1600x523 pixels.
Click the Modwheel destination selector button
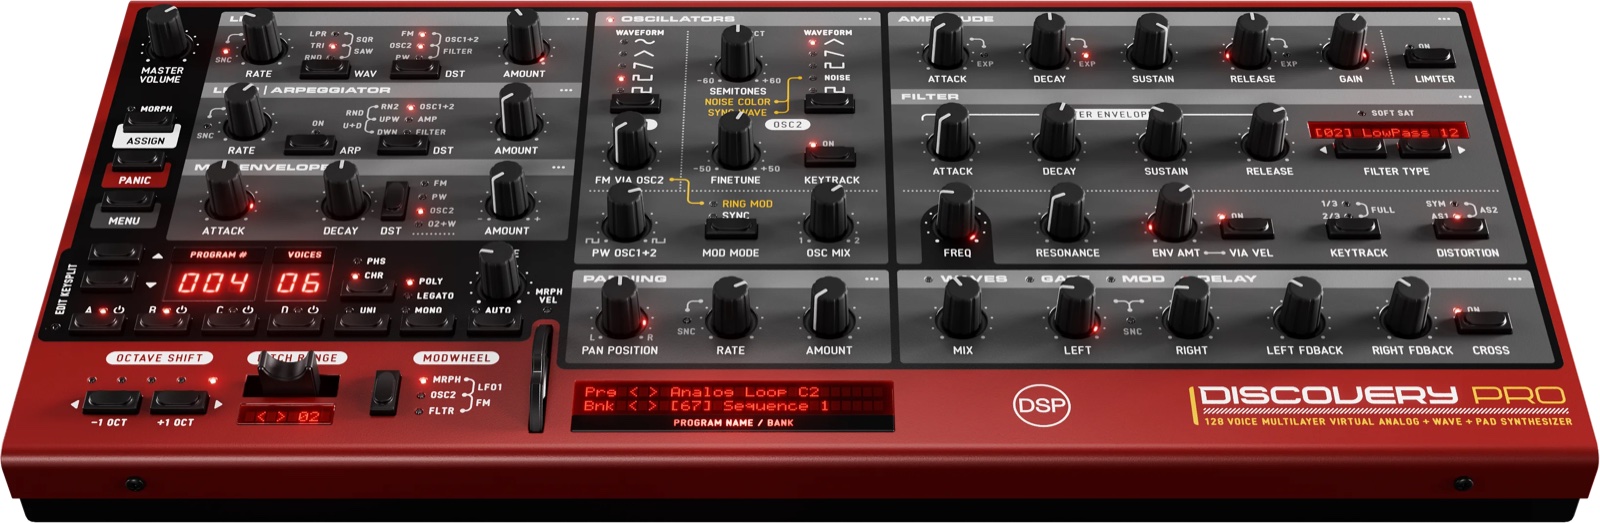(387, 392)
